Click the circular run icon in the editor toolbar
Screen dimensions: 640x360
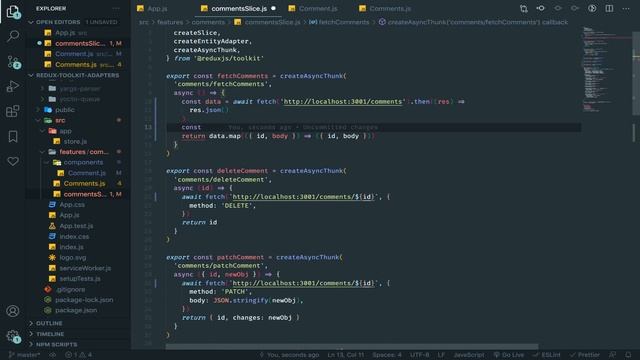click(592, 8)
